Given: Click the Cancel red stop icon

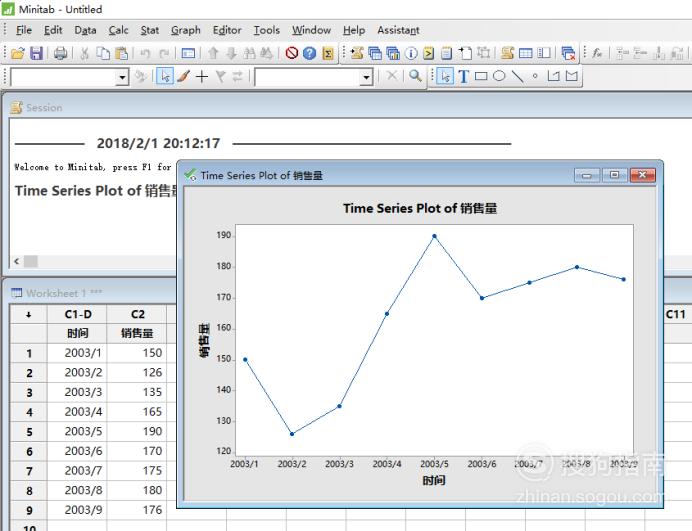Looking at the screenshot, I should click(x=291, y=53).
